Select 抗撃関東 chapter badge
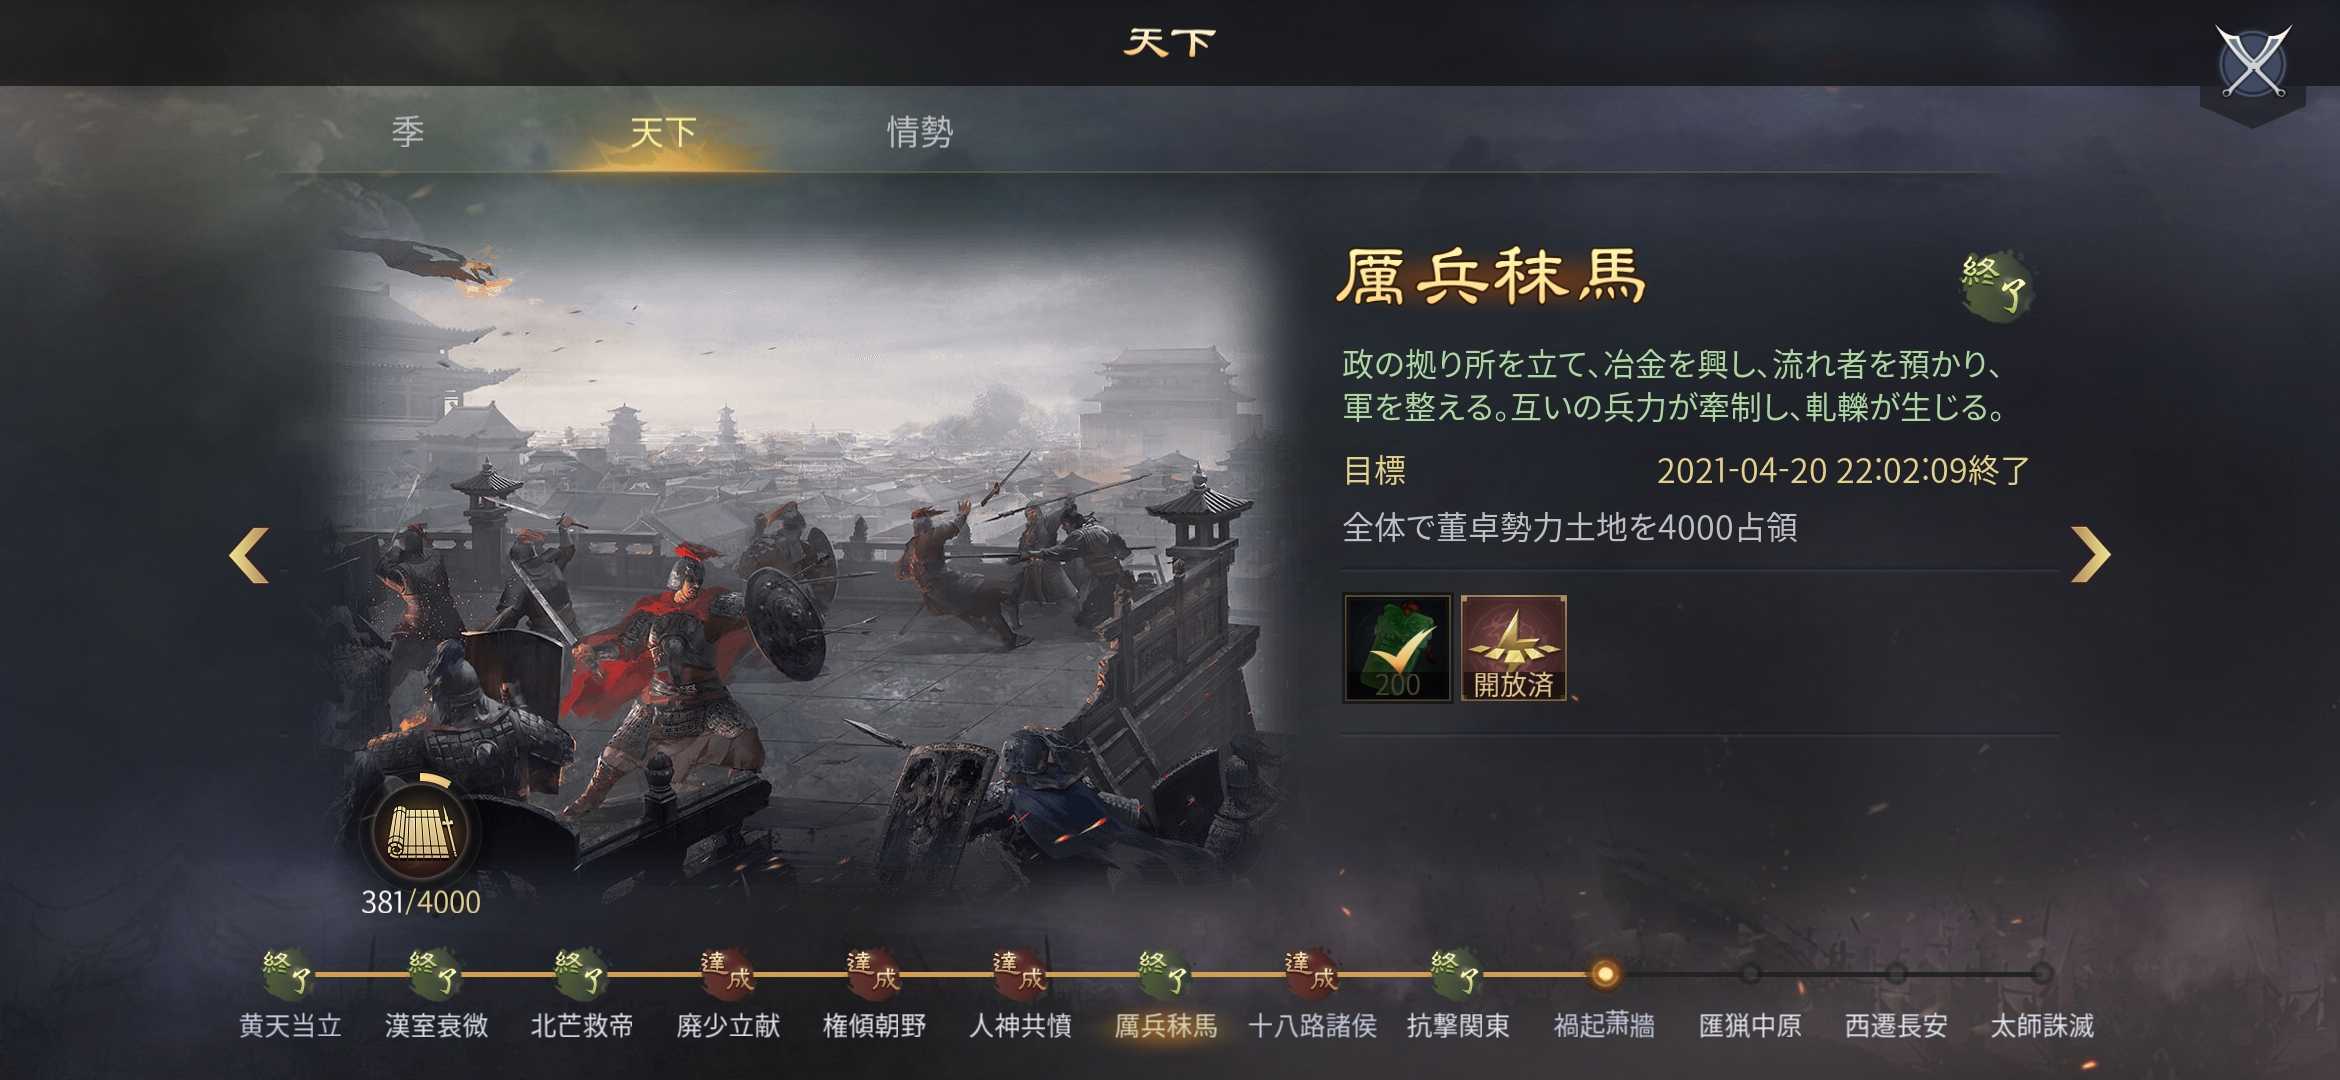Image resolution: width=2340 pixels, height=1080 pixels. 1457,972
